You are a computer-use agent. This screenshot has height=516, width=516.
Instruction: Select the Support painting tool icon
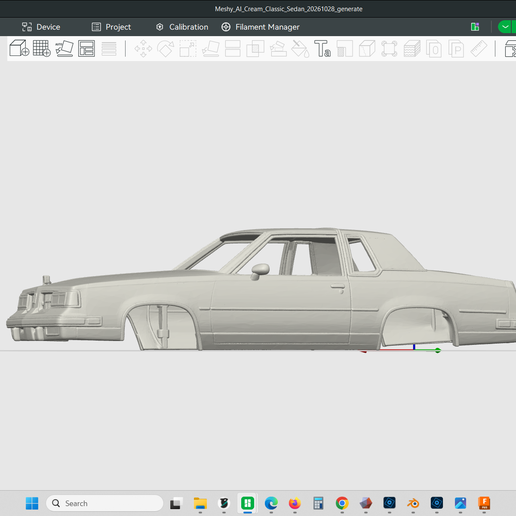pos(278,49)
